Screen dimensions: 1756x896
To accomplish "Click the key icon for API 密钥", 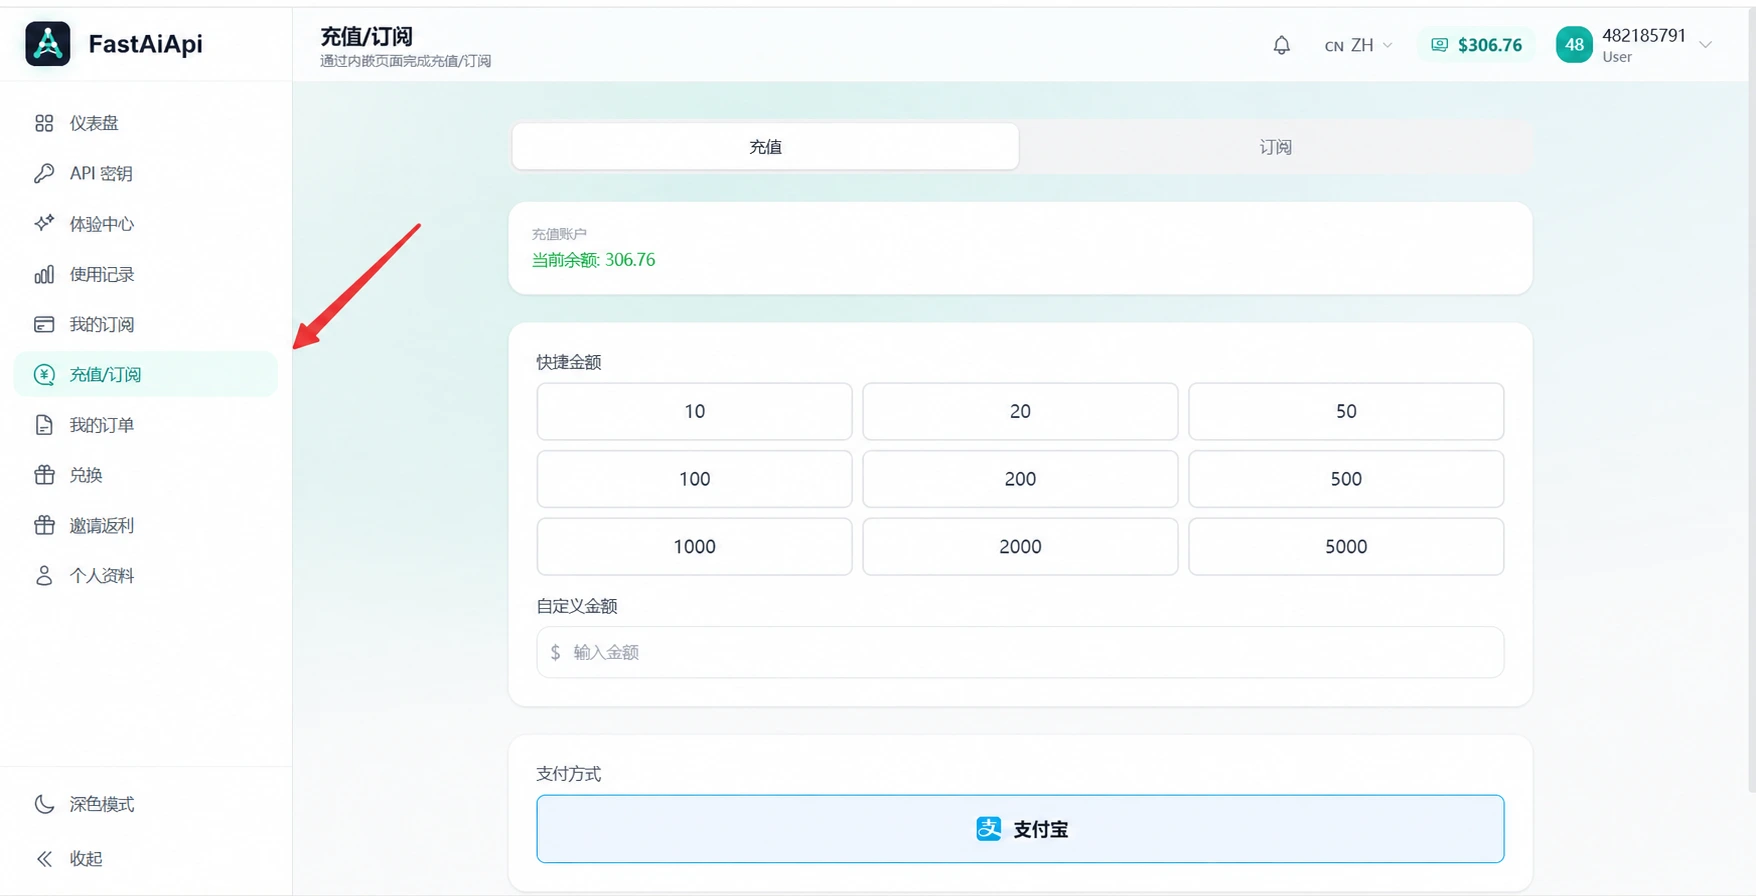I will (44, 173).
